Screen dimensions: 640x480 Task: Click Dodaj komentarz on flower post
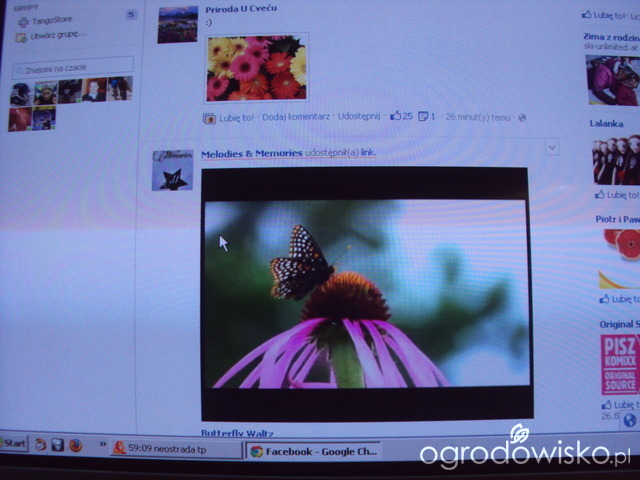click(x=296, y=117)
